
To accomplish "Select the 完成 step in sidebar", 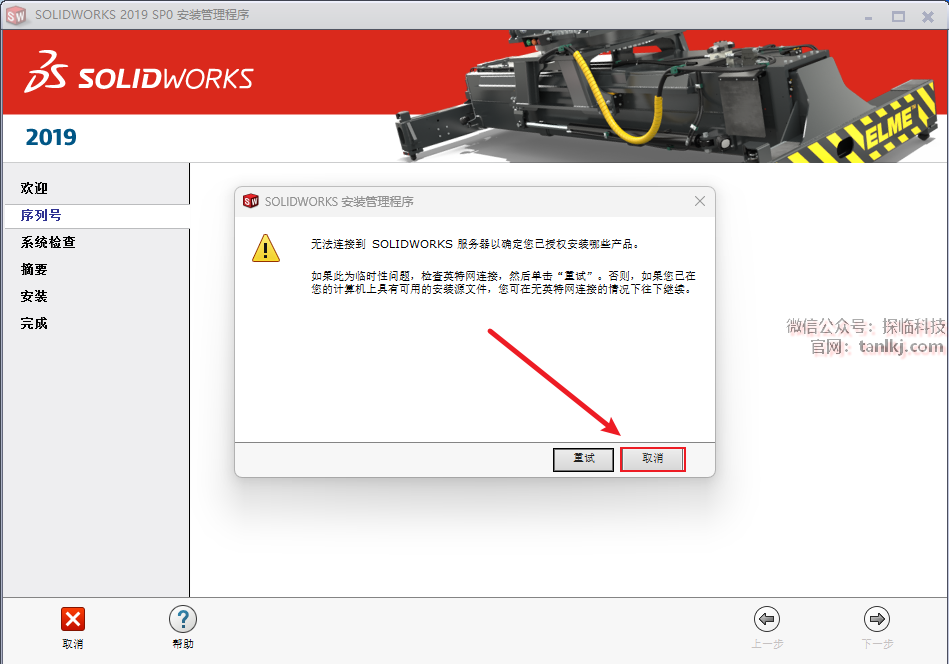I will (34, 323).
